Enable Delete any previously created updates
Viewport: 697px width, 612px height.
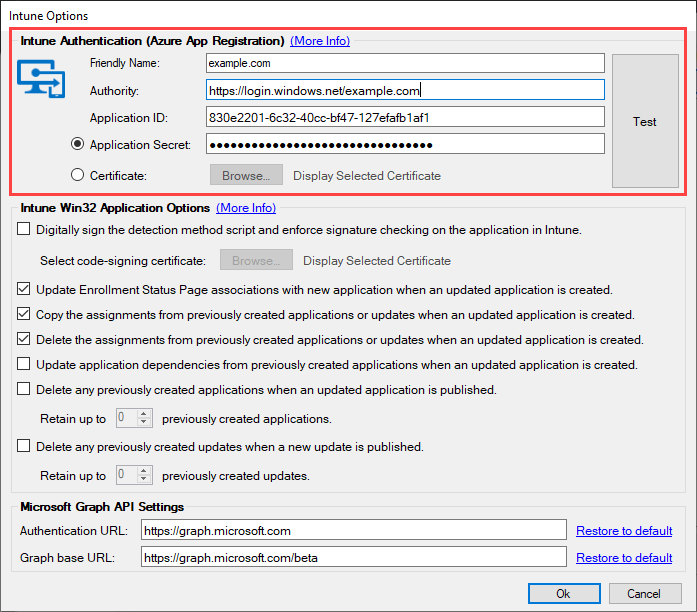[24, 446]
